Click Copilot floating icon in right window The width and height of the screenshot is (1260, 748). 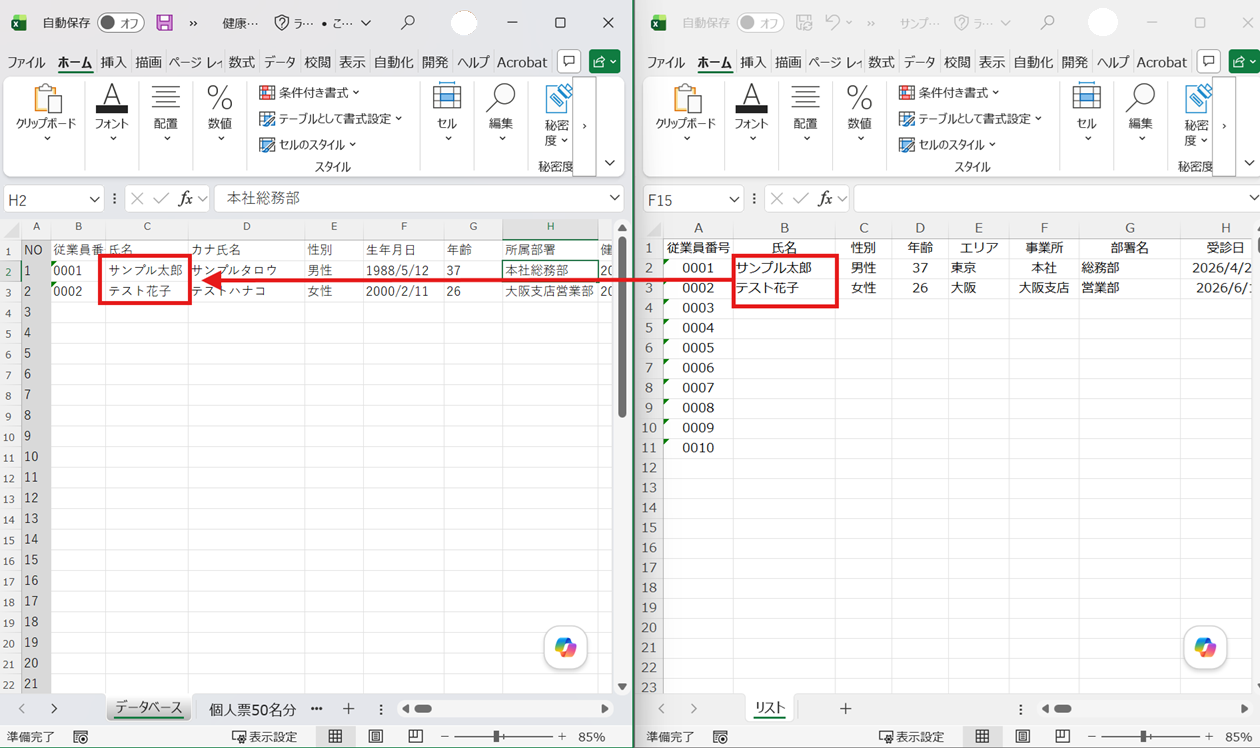coord(1206,648)
